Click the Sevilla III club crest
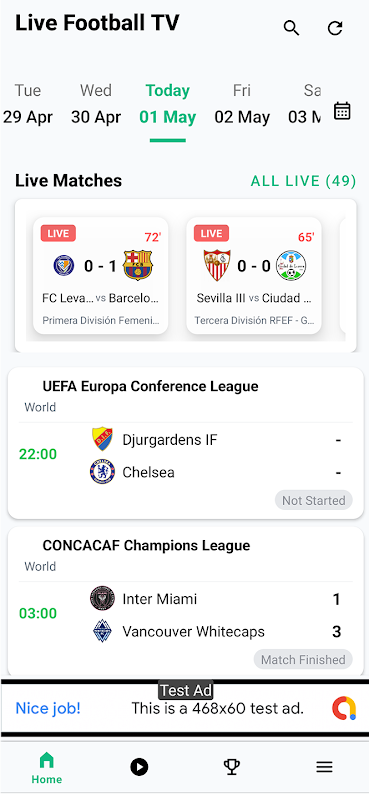This screenshot has width=369, height=800. click(x=217, y=265)
